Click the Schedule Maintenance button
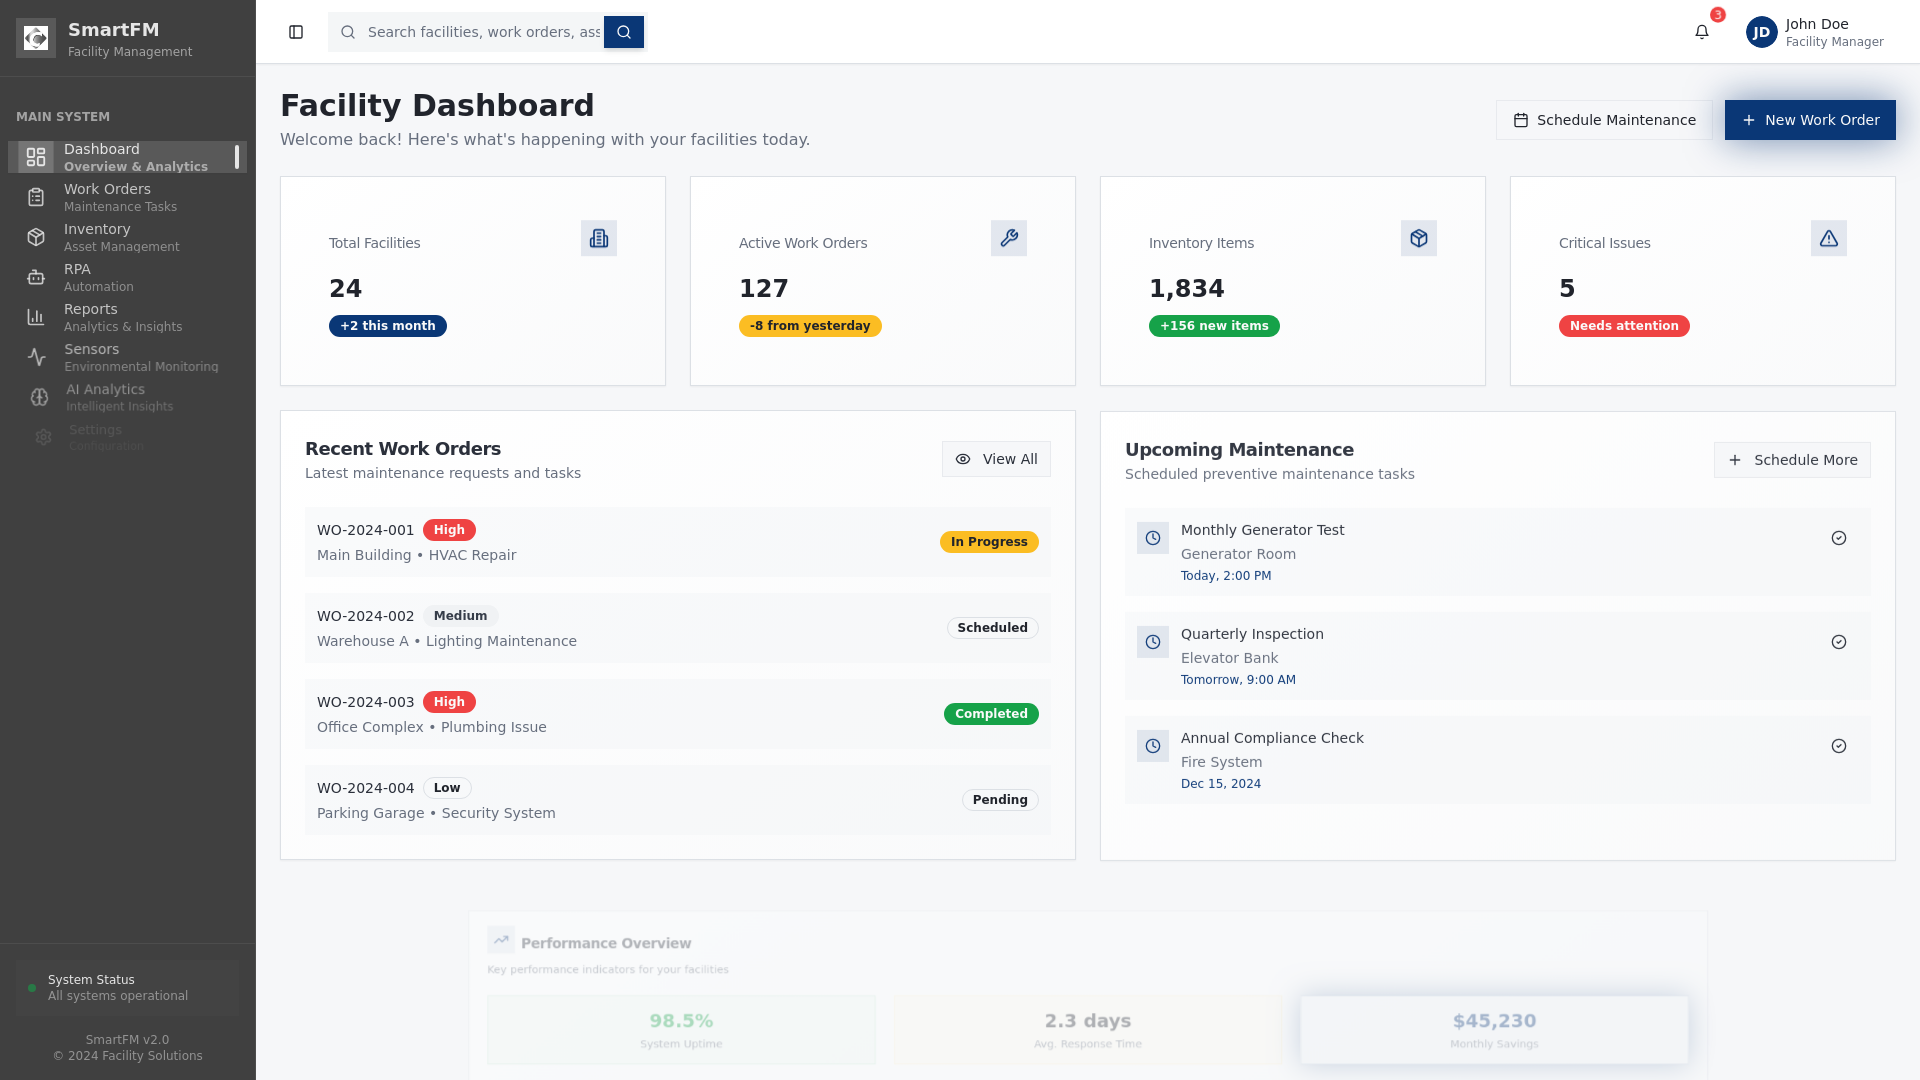This screenshot has height=1080, width=1920. 1604,120
